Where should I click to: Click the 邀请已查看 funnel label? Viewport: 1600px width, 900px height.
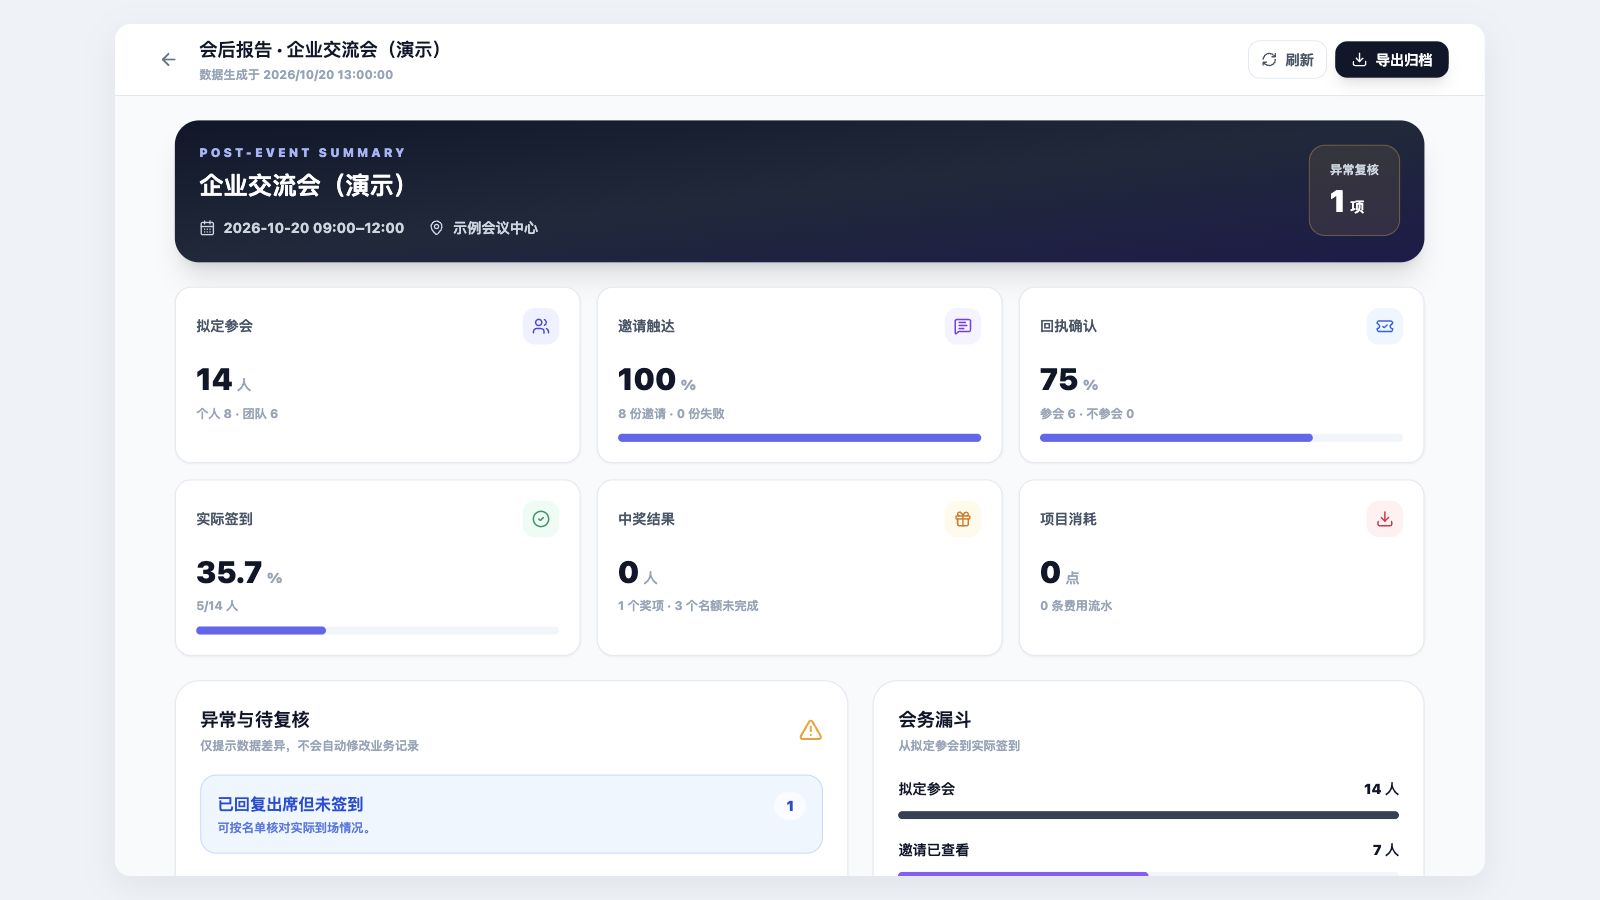coord(933,850)
